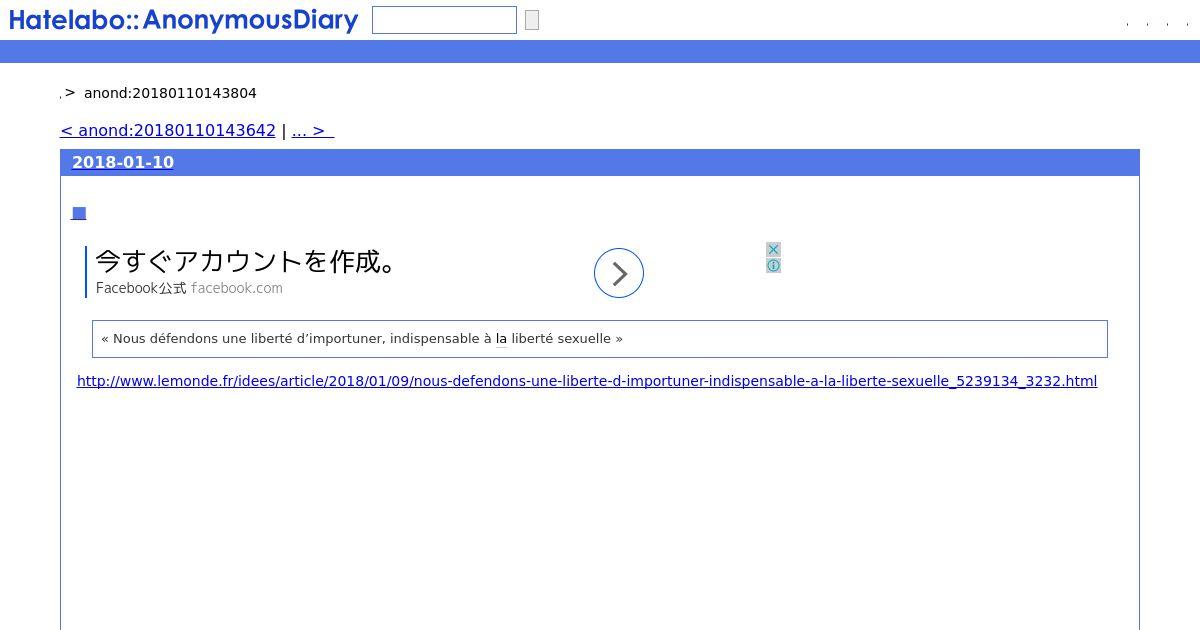Image resolution: width=1200 pixels, height=630 pixels.
Task: Click the ad headline 今すぐアカウントを作成。
Action: pyautogui.click(x=248, y=262)
